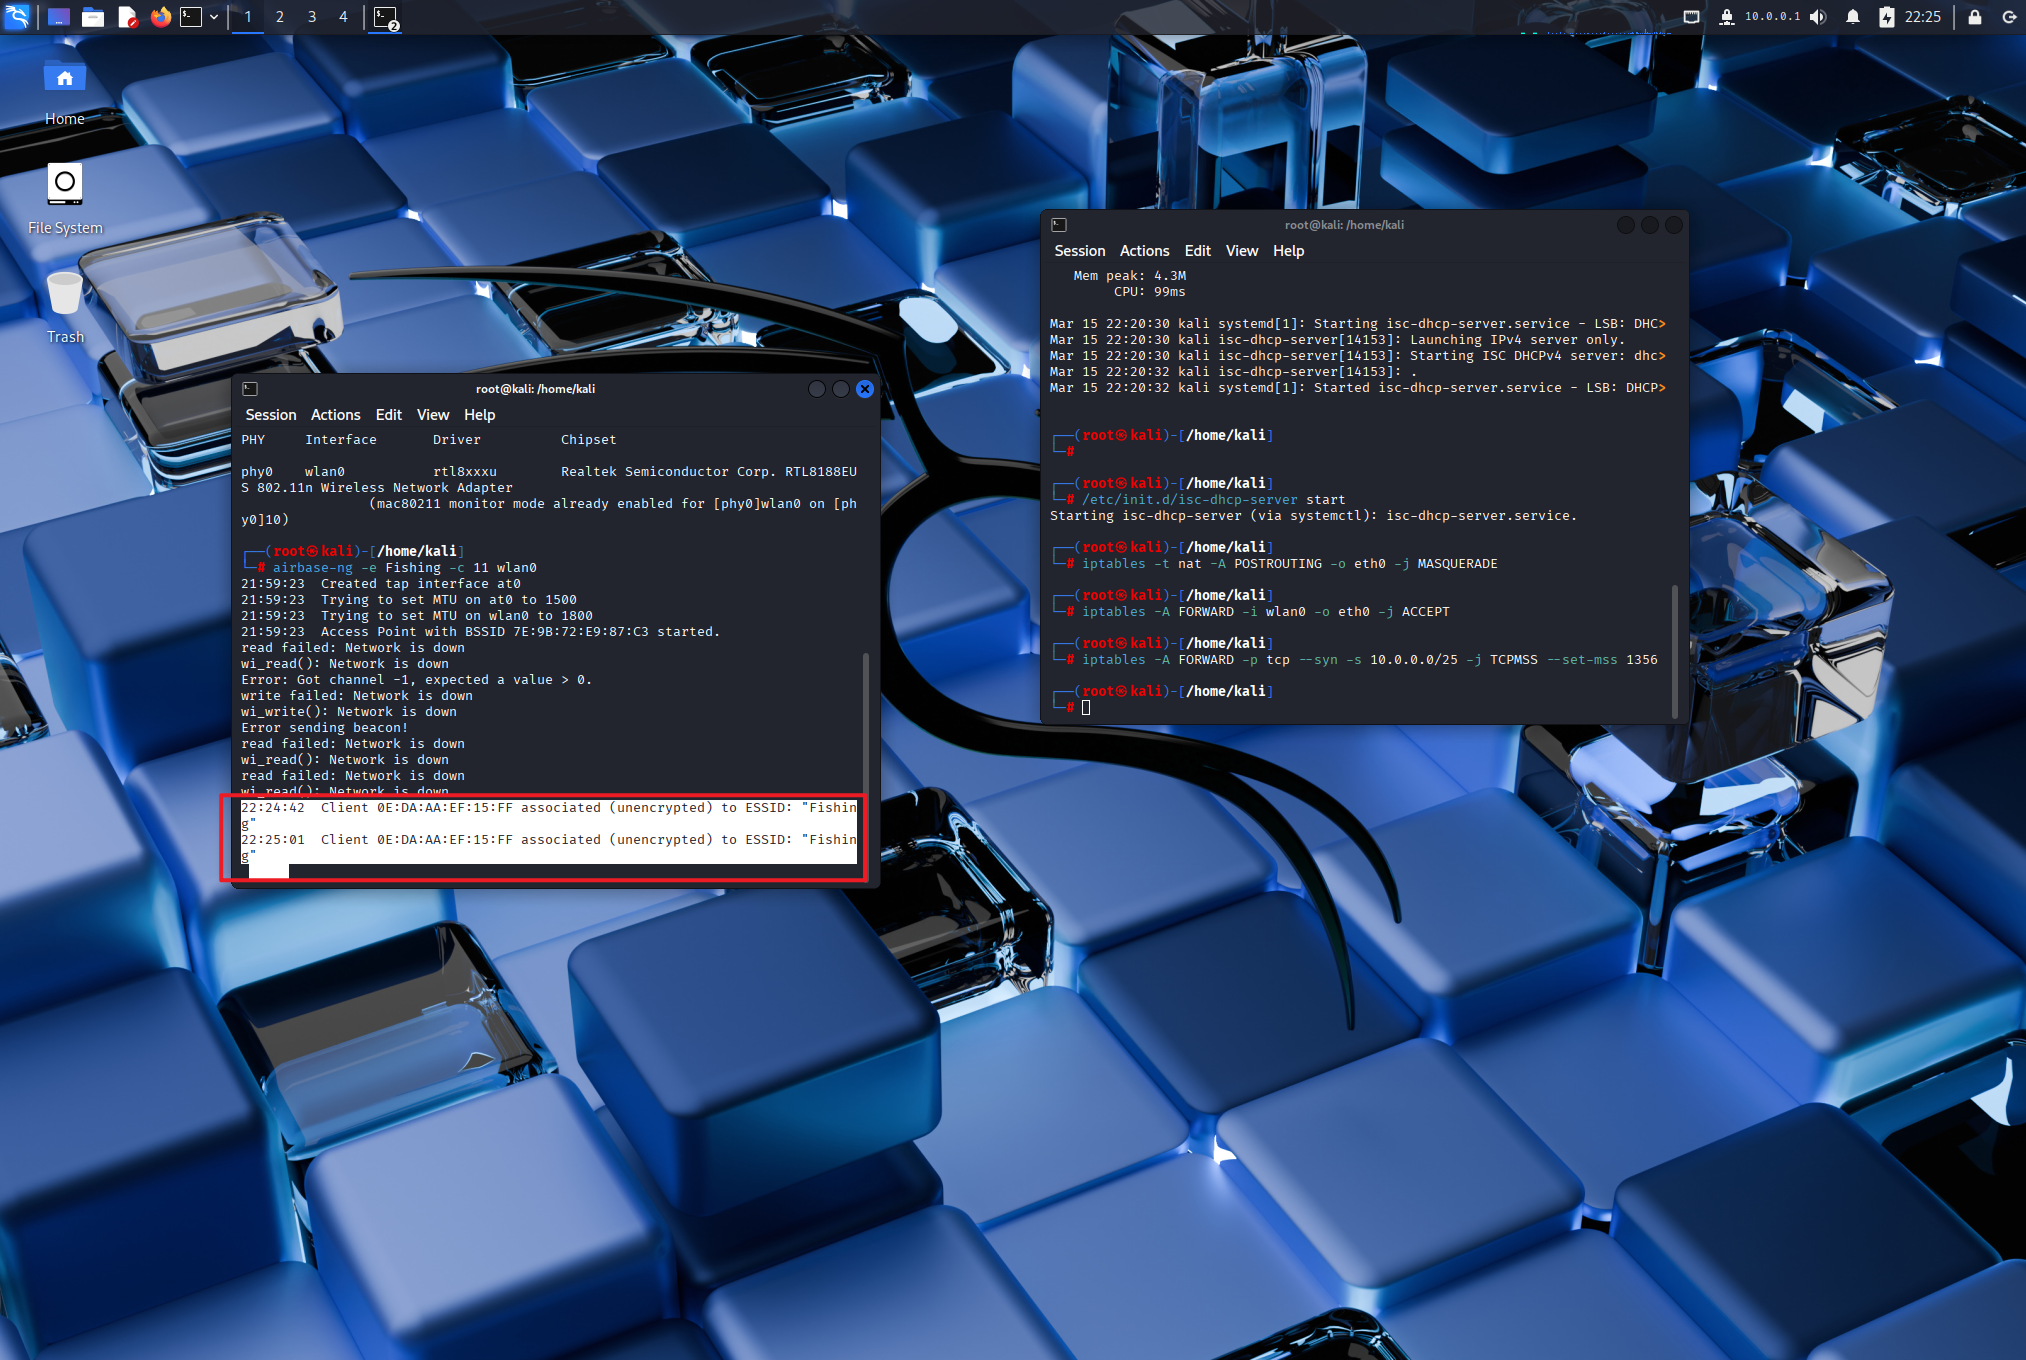Image resolution: width=2026 pixels, height=1360 pixels.
Task: Click the log out icon
Action: pyautogui.click(x=2009, y=17)
